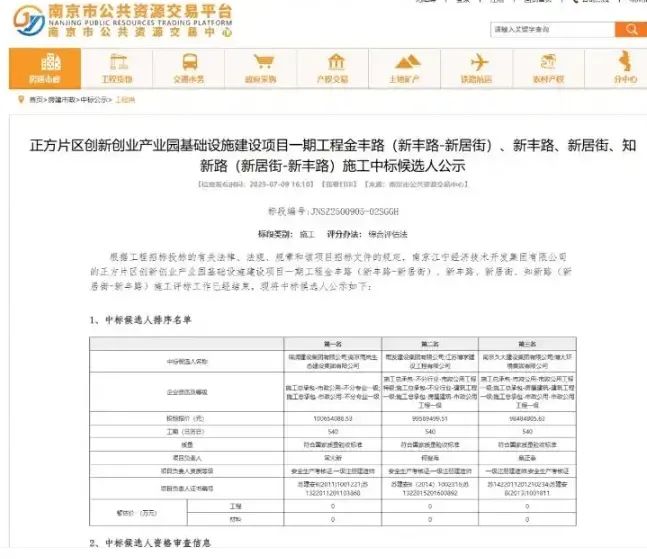Click the 项目负责人 row label
This screenshot has height=559, width=647.
click(x=187, y=458)
